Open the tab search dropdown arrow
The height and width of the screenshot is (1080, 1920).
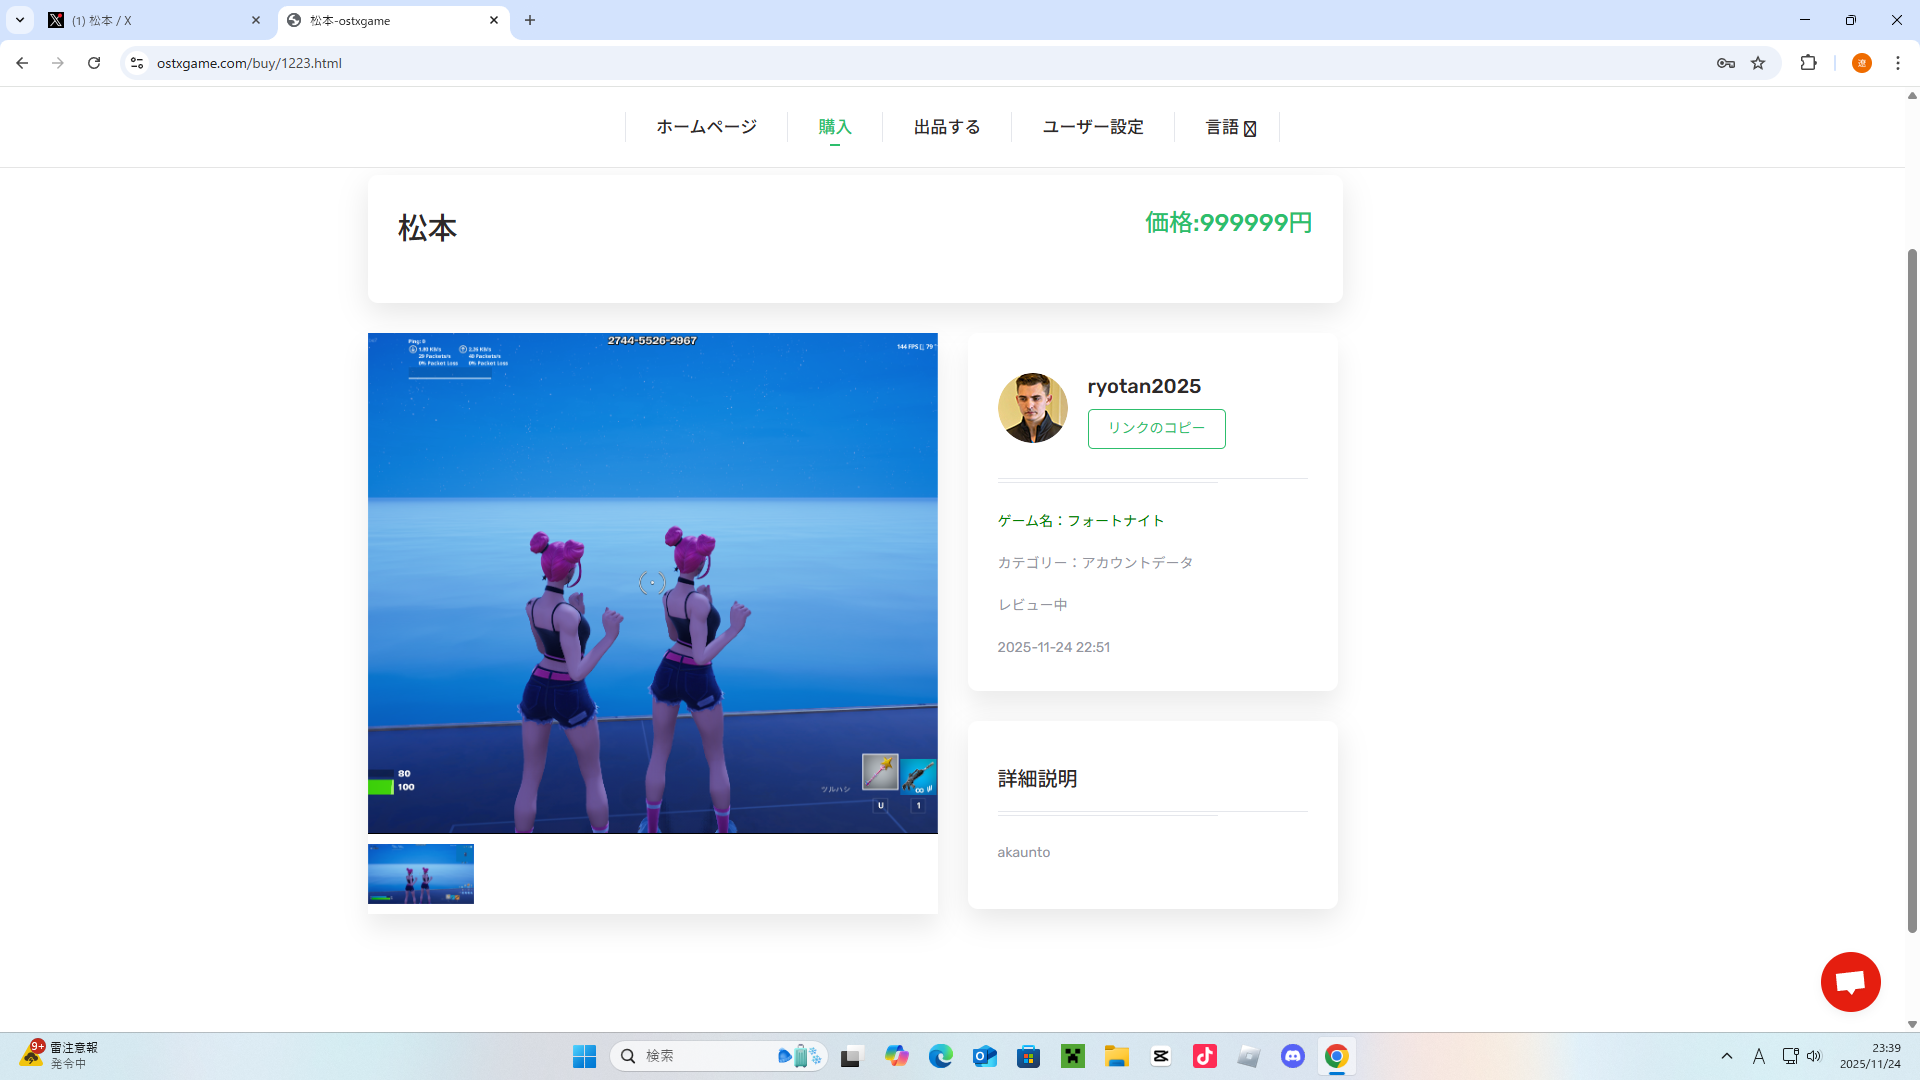[x=19, y=20]
